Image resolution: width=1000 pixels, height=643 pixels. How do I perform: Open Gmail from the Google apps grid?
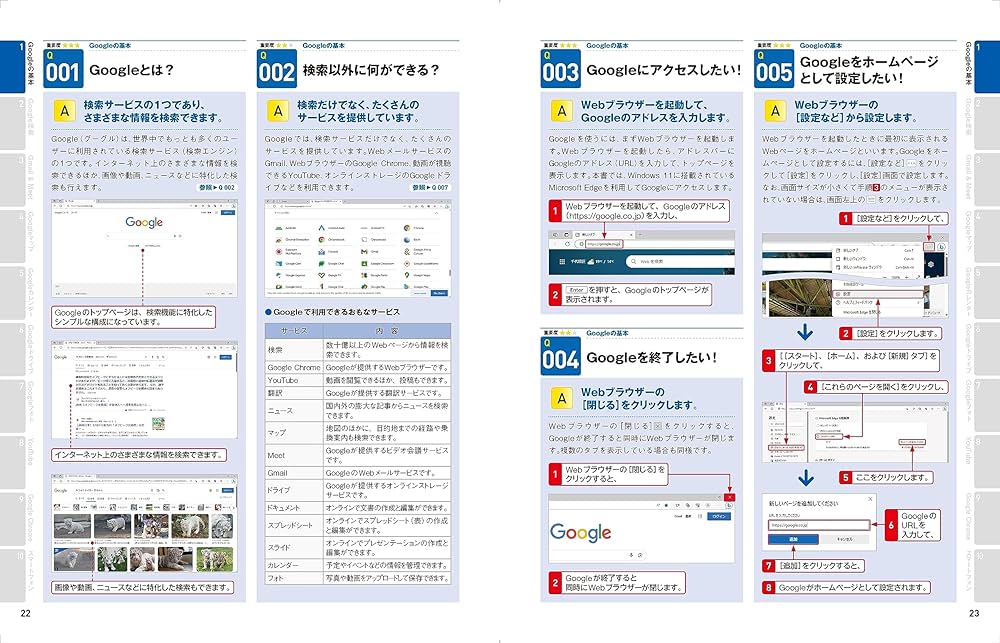pyautogui.click(x=364, y=251)
